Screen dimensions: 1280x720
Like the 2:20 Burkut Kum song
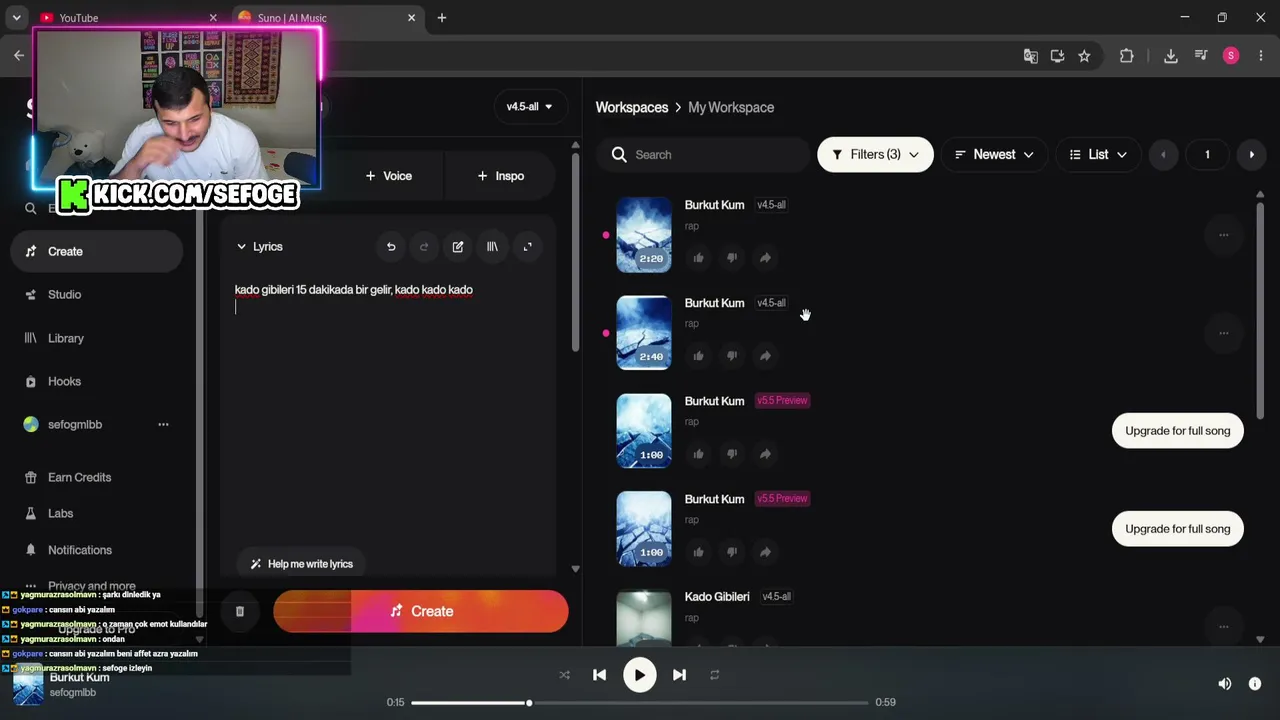[698, 258]
